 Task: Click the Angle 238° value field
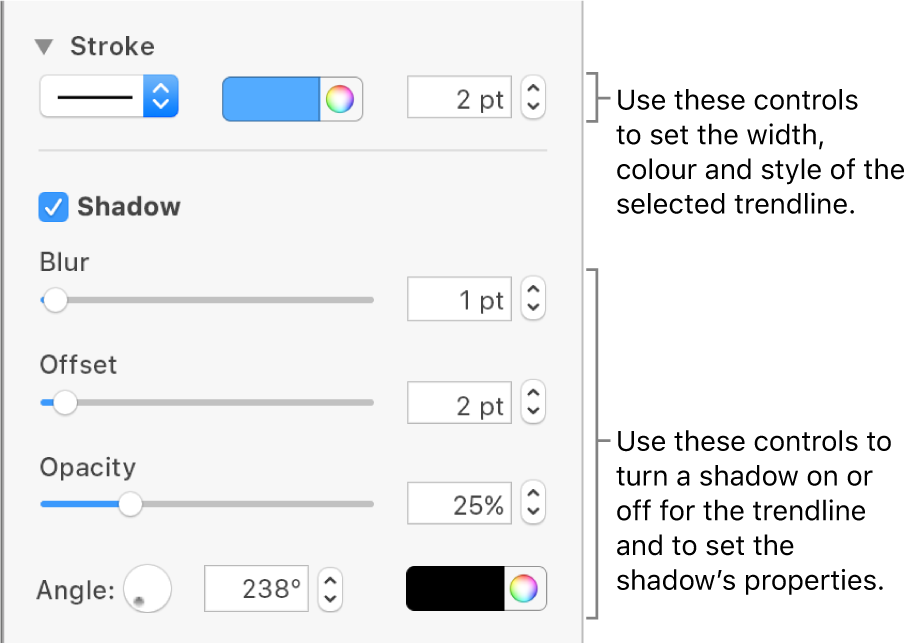pos(257,589)
